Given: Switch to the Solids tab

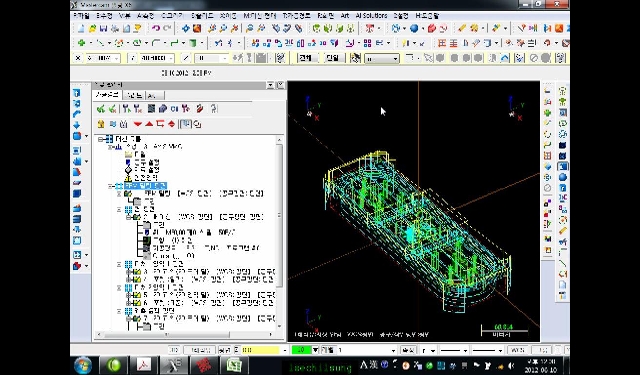Looking at the screenshot, I should pos(134,95).
